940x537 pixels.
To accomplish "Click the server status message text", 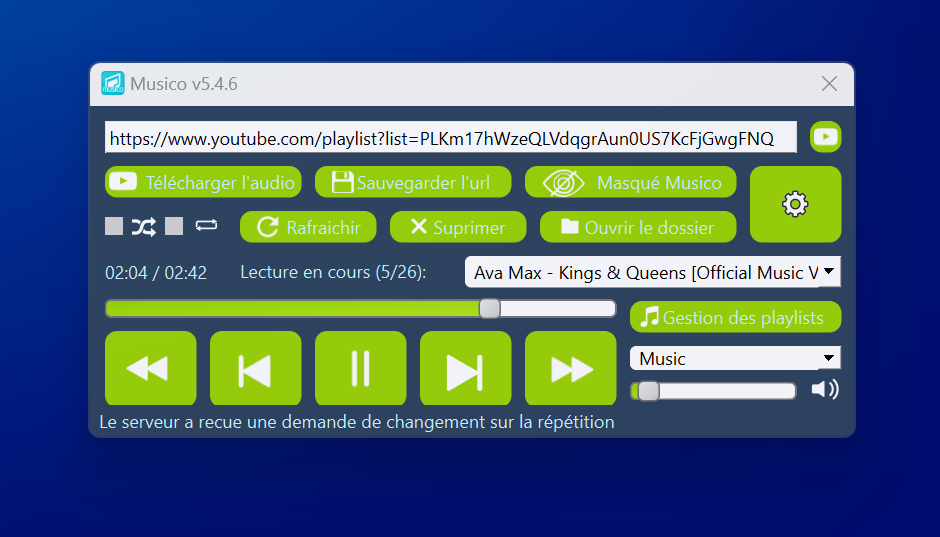I will coord(357,422).
